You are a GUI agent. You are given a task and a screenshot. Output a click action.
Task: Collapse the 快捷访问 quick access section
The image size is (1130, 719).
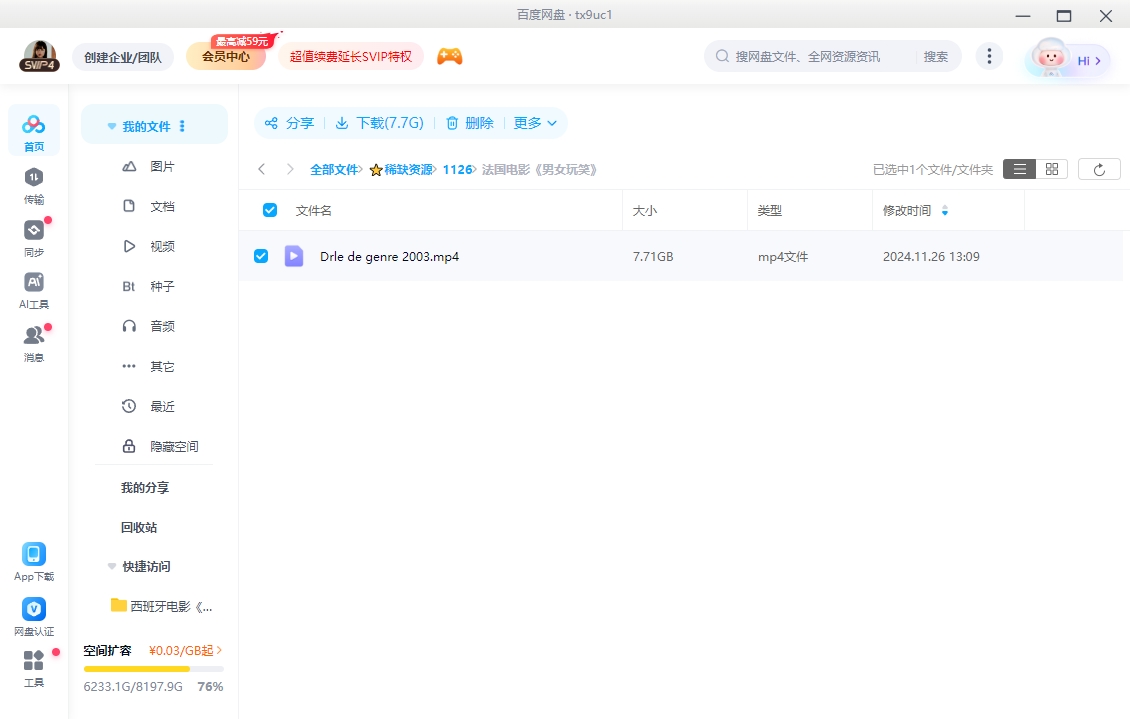[x=112, y=566]
